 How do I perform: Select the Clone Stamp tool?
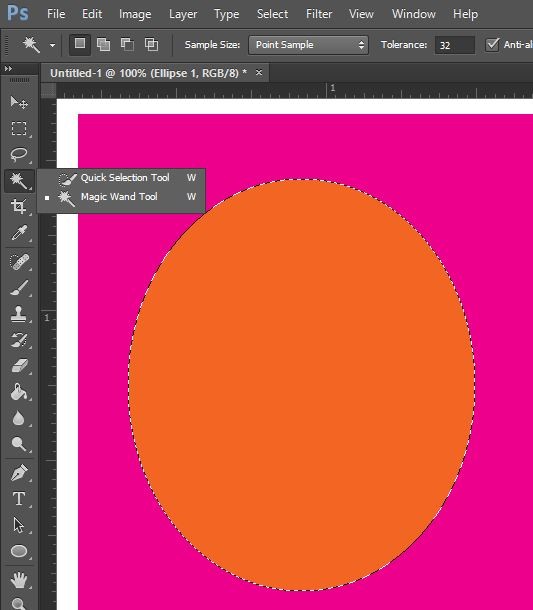[x=19, y=314]
